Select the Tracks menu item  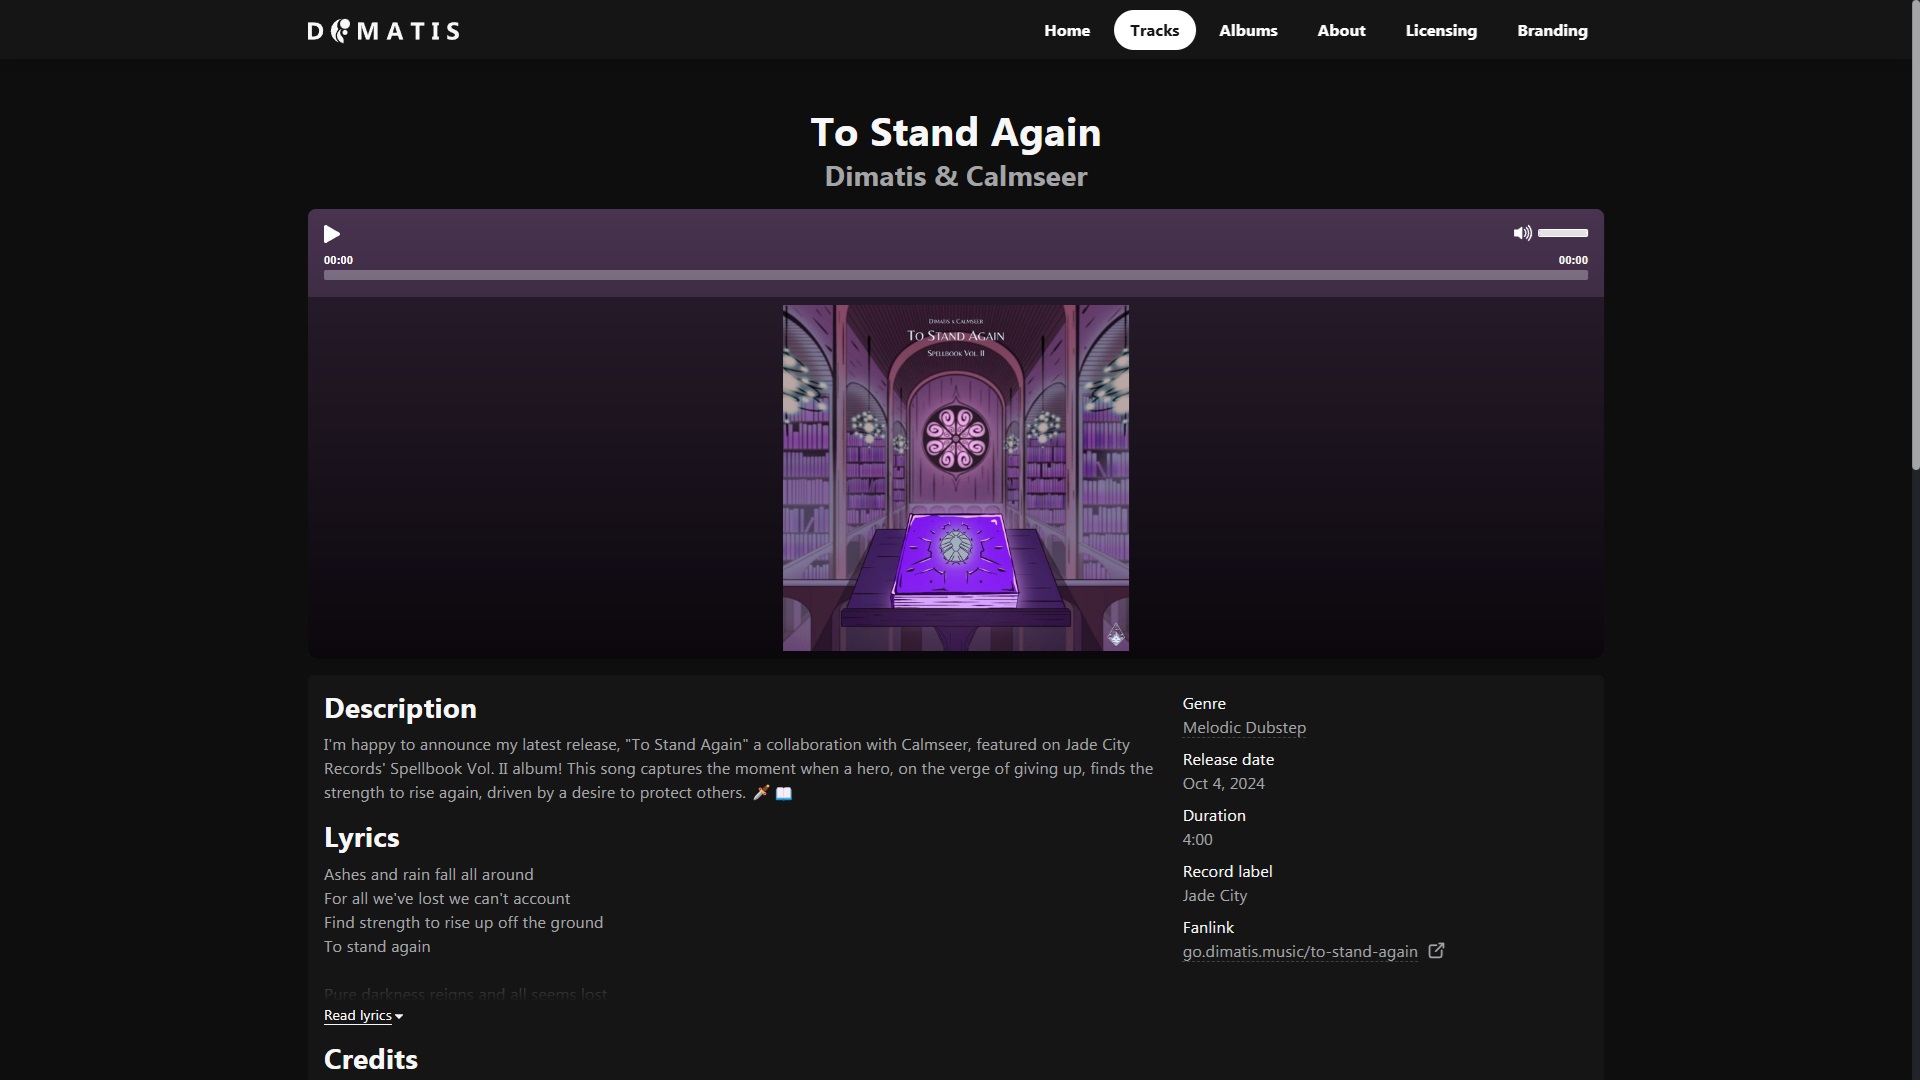pos(1154,30)
